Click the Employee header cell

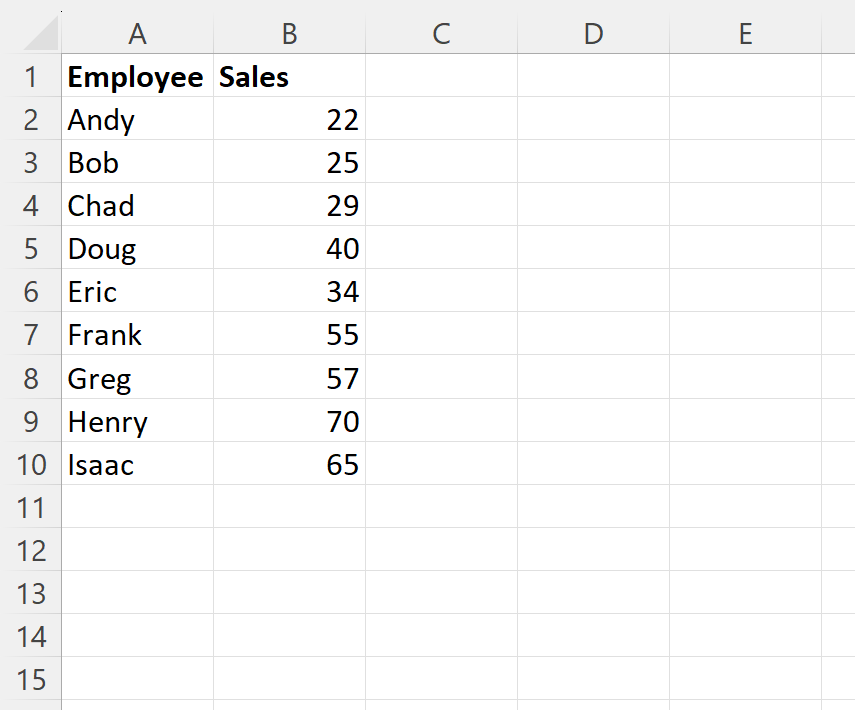tap(137, 77)
